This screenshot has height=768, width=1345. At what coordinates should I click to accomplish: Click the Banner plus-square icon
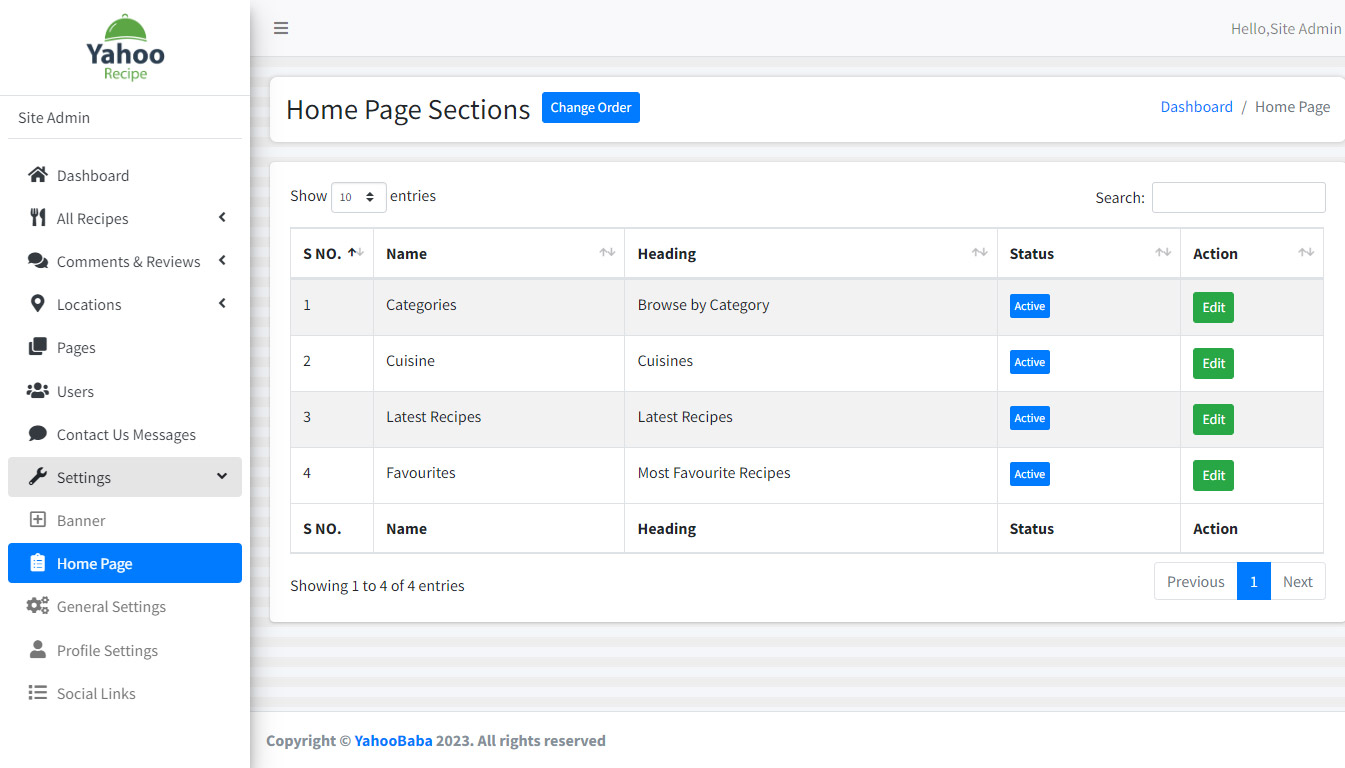[38, 520]
